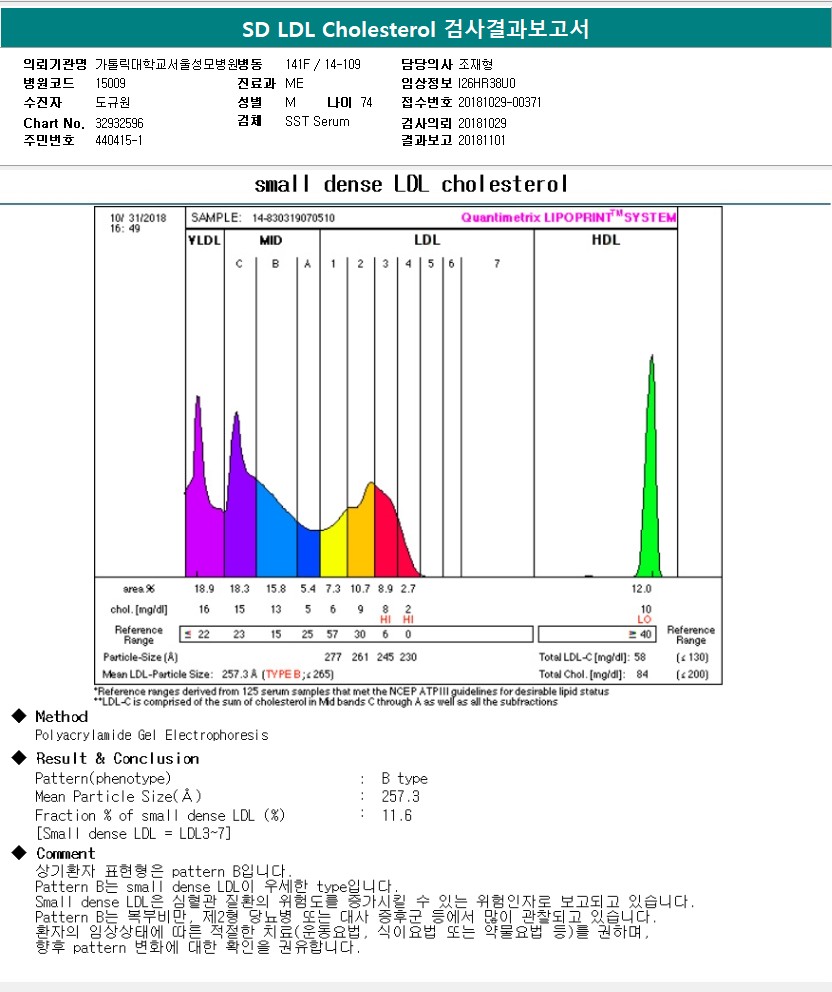The width and height of the screenshot is (832, 992).
Task: Select the area % value 15.8
Action: pyautogui.click(x=276, y=589)
